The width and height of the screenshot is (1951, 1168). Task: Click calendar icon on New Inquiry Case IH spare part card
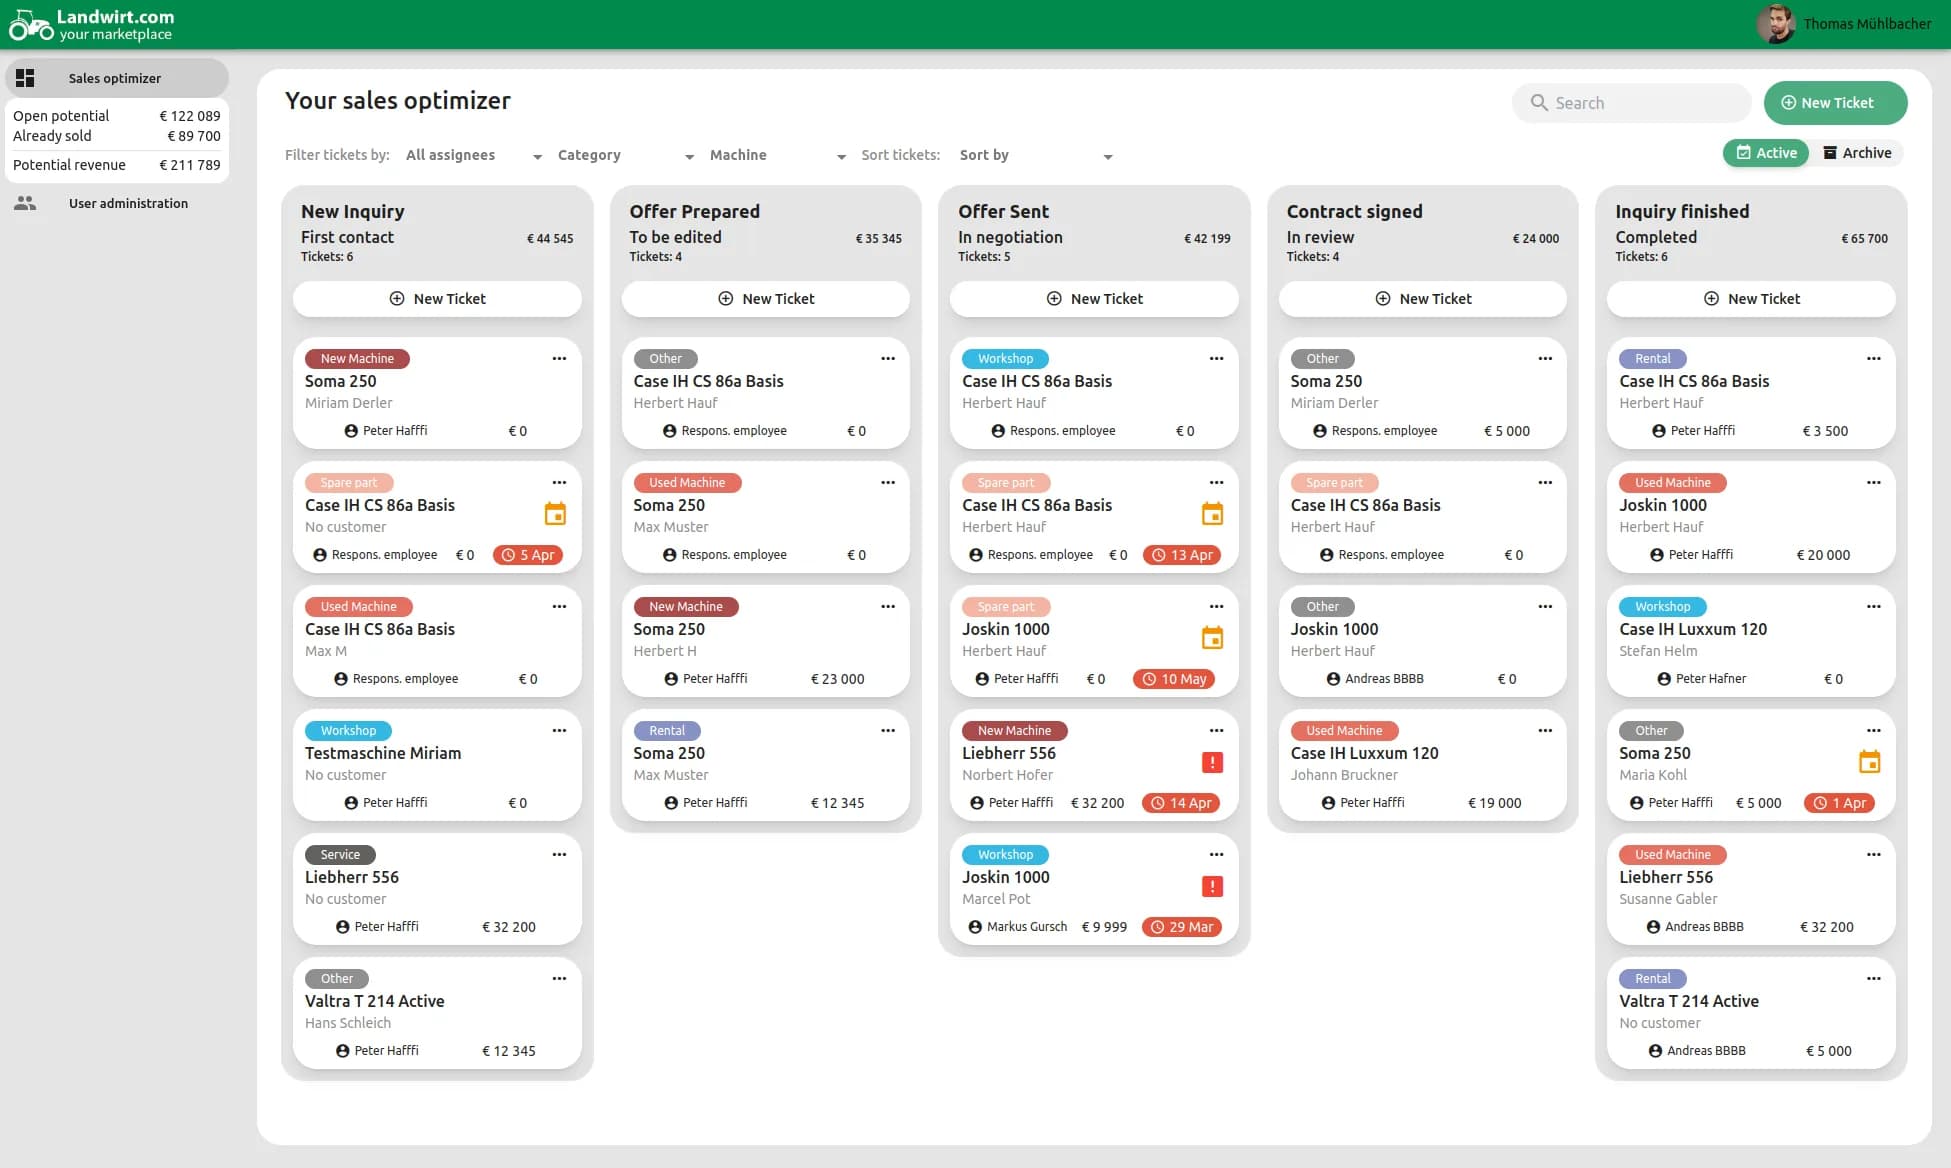555,514
